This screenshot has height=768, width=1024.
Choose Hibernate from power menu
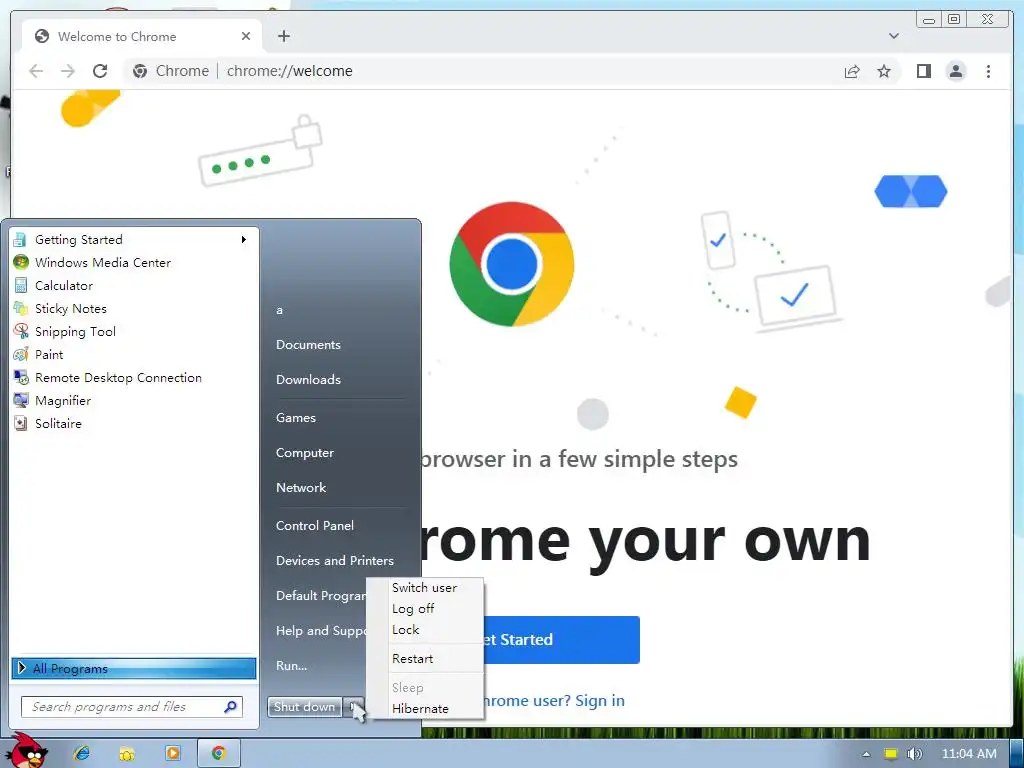(424, 709)
